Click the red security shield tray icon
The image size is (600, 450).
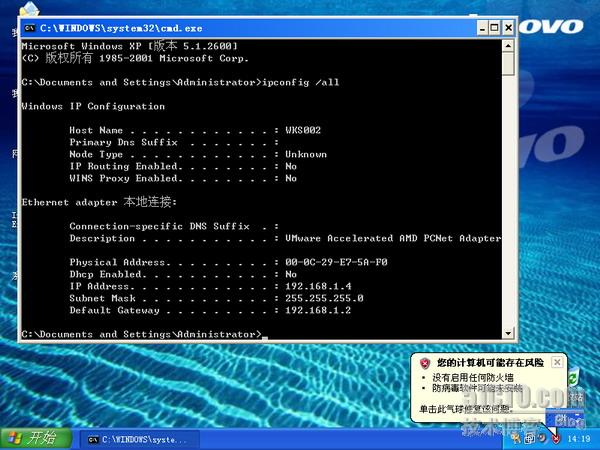coord(556,439)
